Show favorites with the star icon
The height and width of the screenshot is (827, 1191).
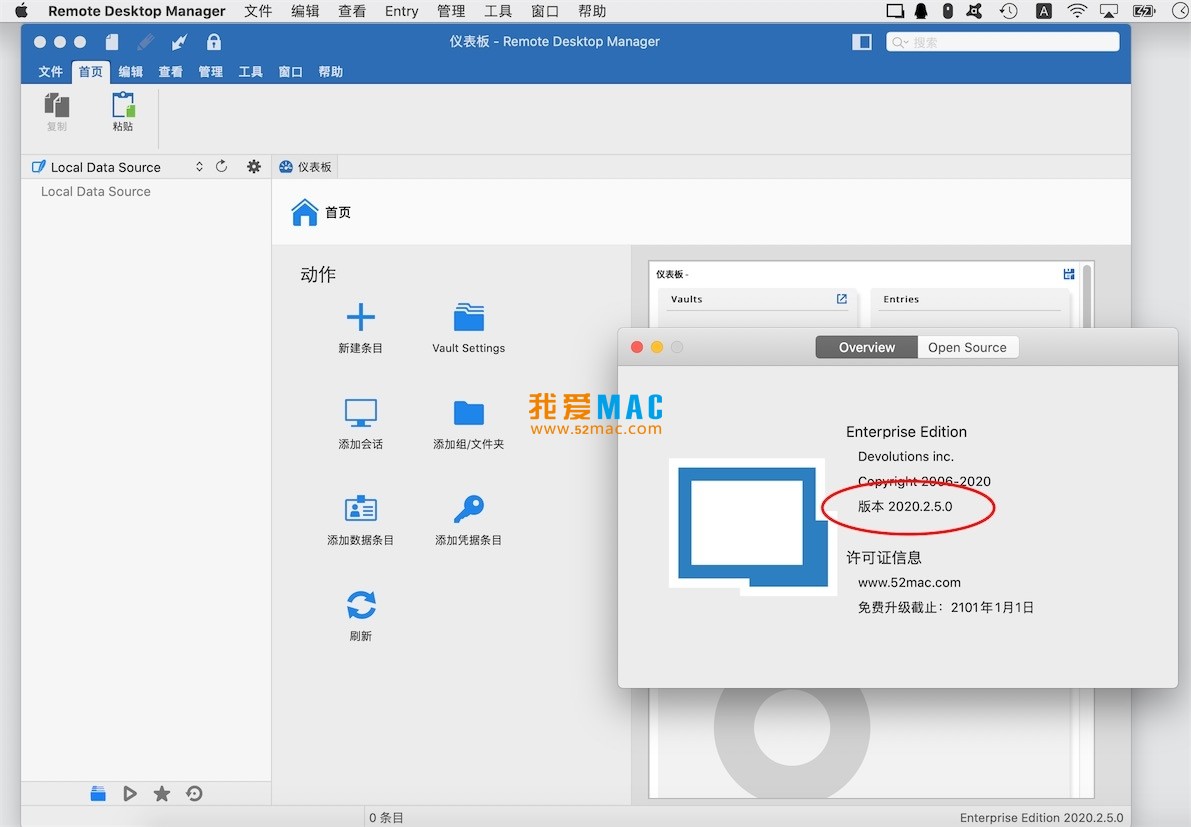pyautogui.click(x=162, y=793)
